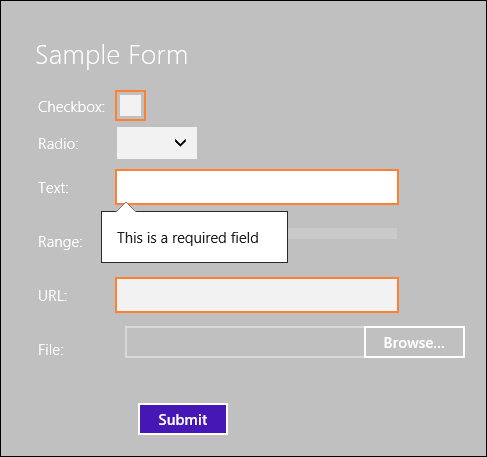The height and width of the screenshot is (457, 487).
Task: Click the 'Sample Form' heading
Action: [x=112, y=55]
